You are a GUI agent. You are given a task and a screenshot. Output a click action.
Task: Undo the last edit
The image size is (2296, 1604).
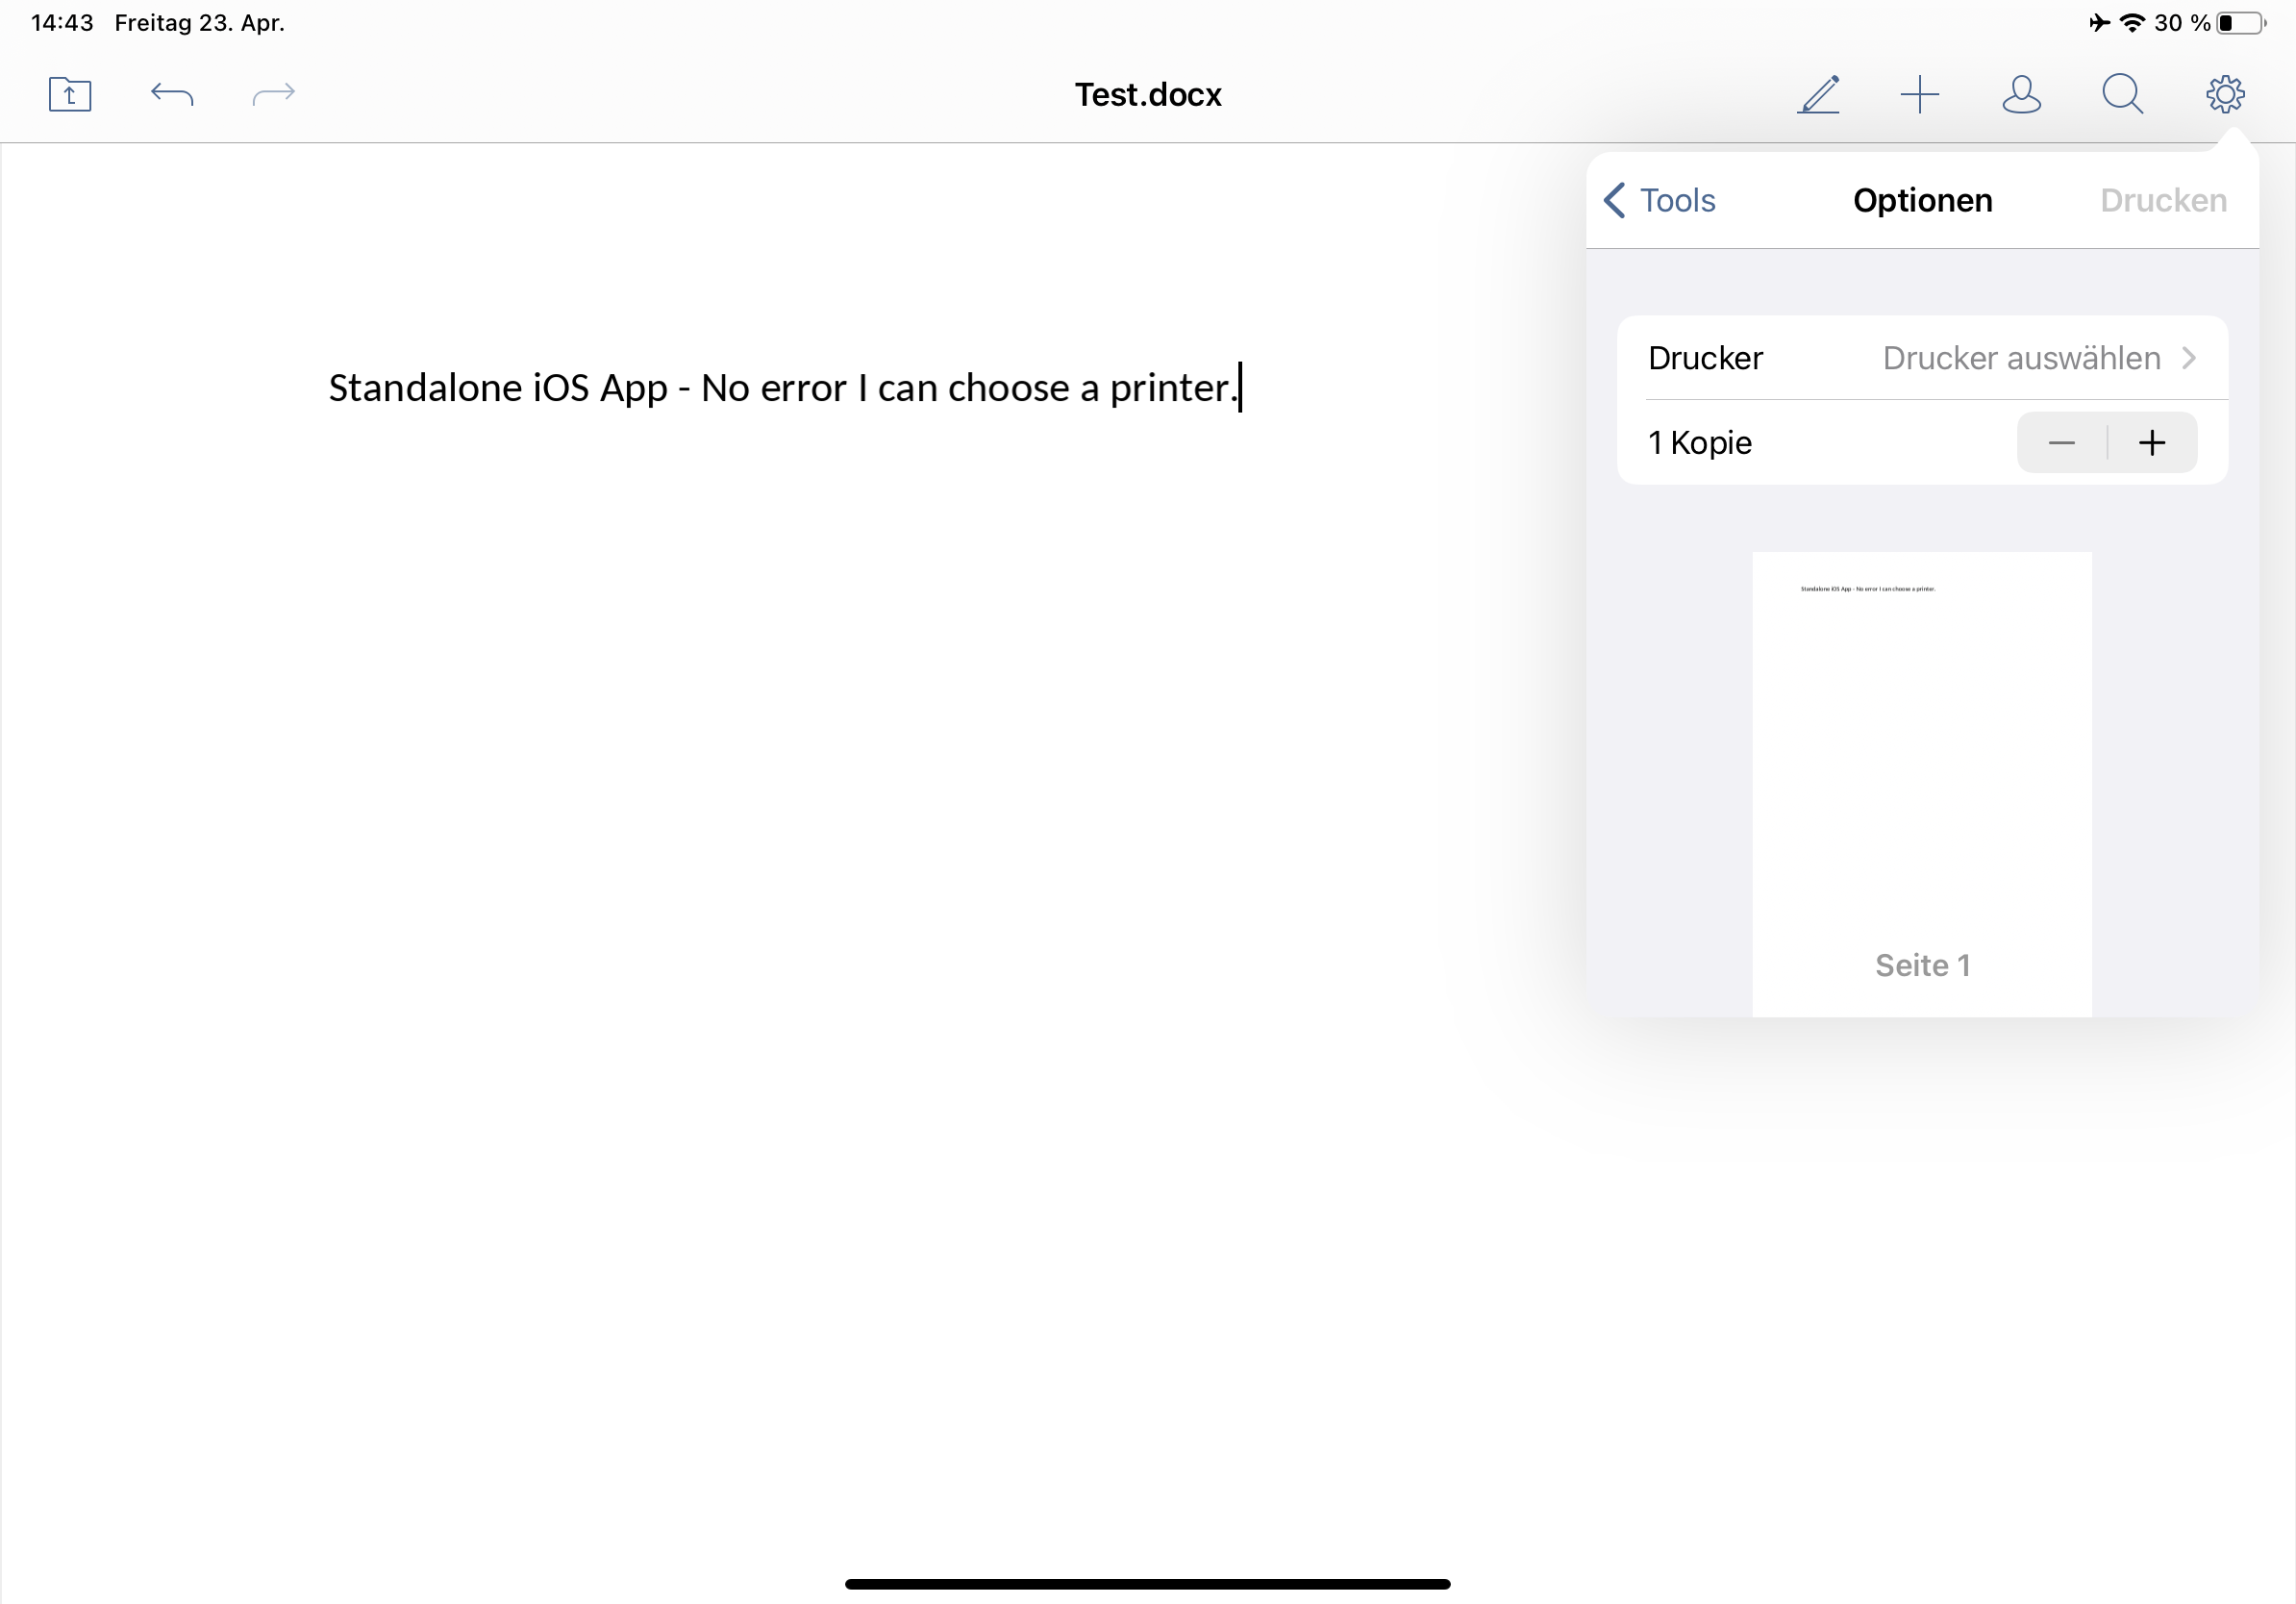172,95
